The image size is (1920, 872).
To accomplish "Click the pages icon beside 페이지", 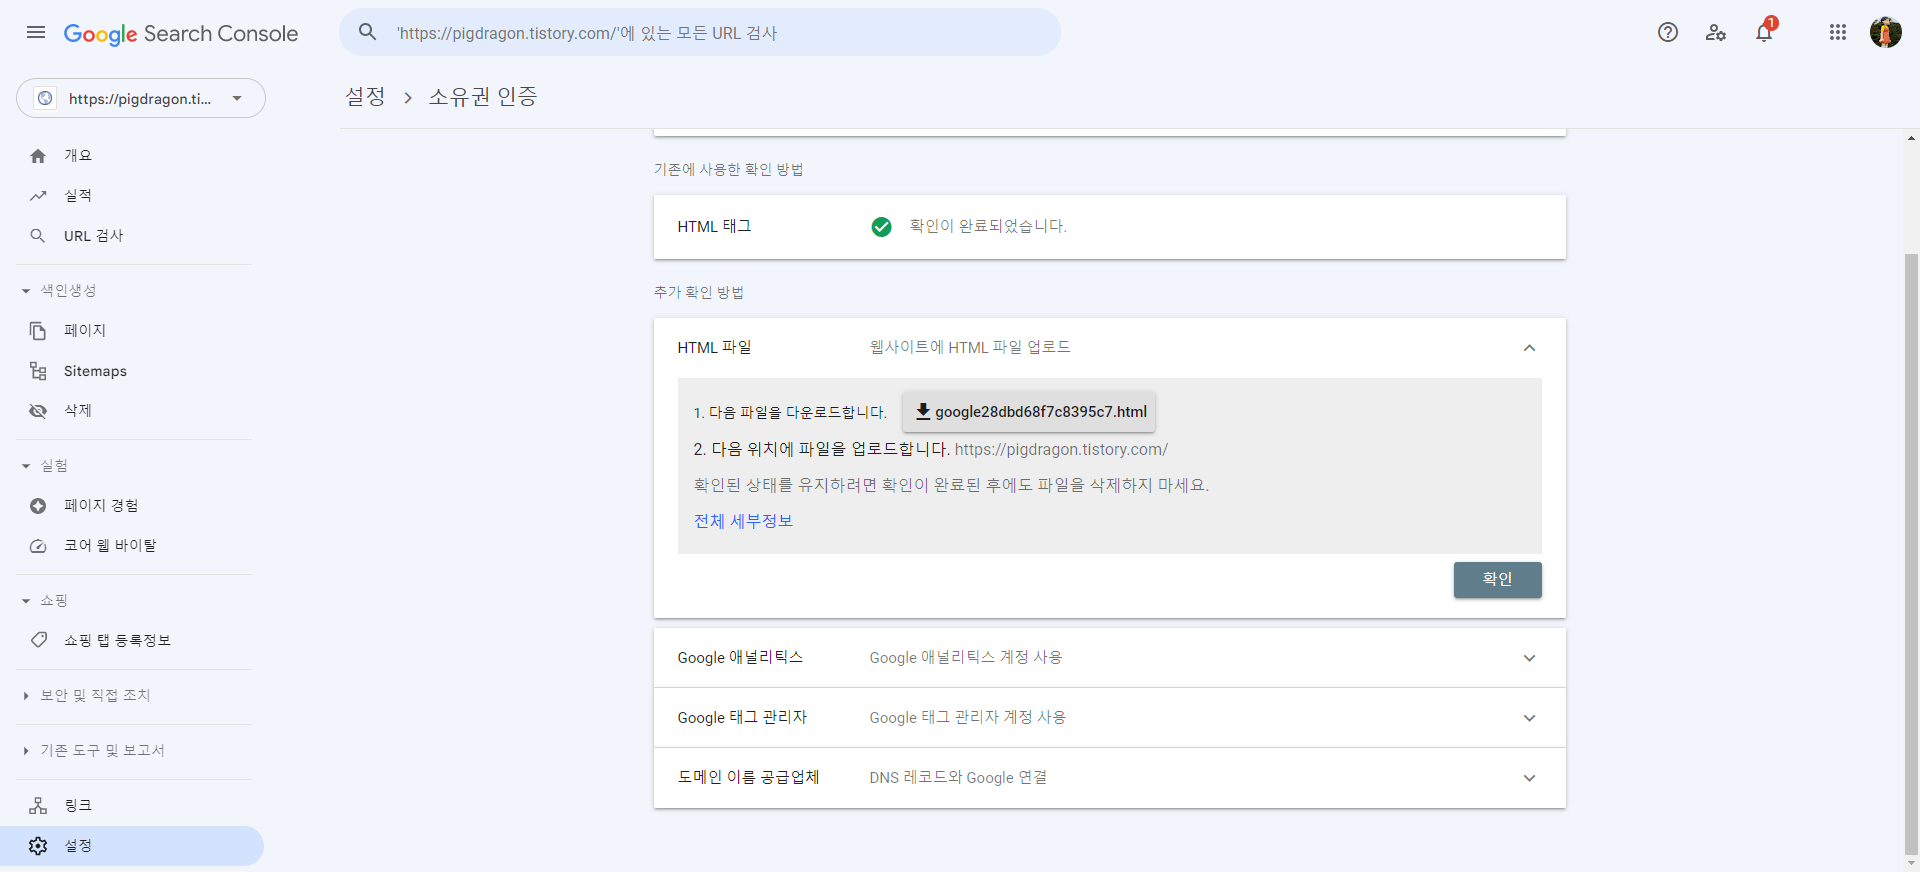I will [38, 331].
